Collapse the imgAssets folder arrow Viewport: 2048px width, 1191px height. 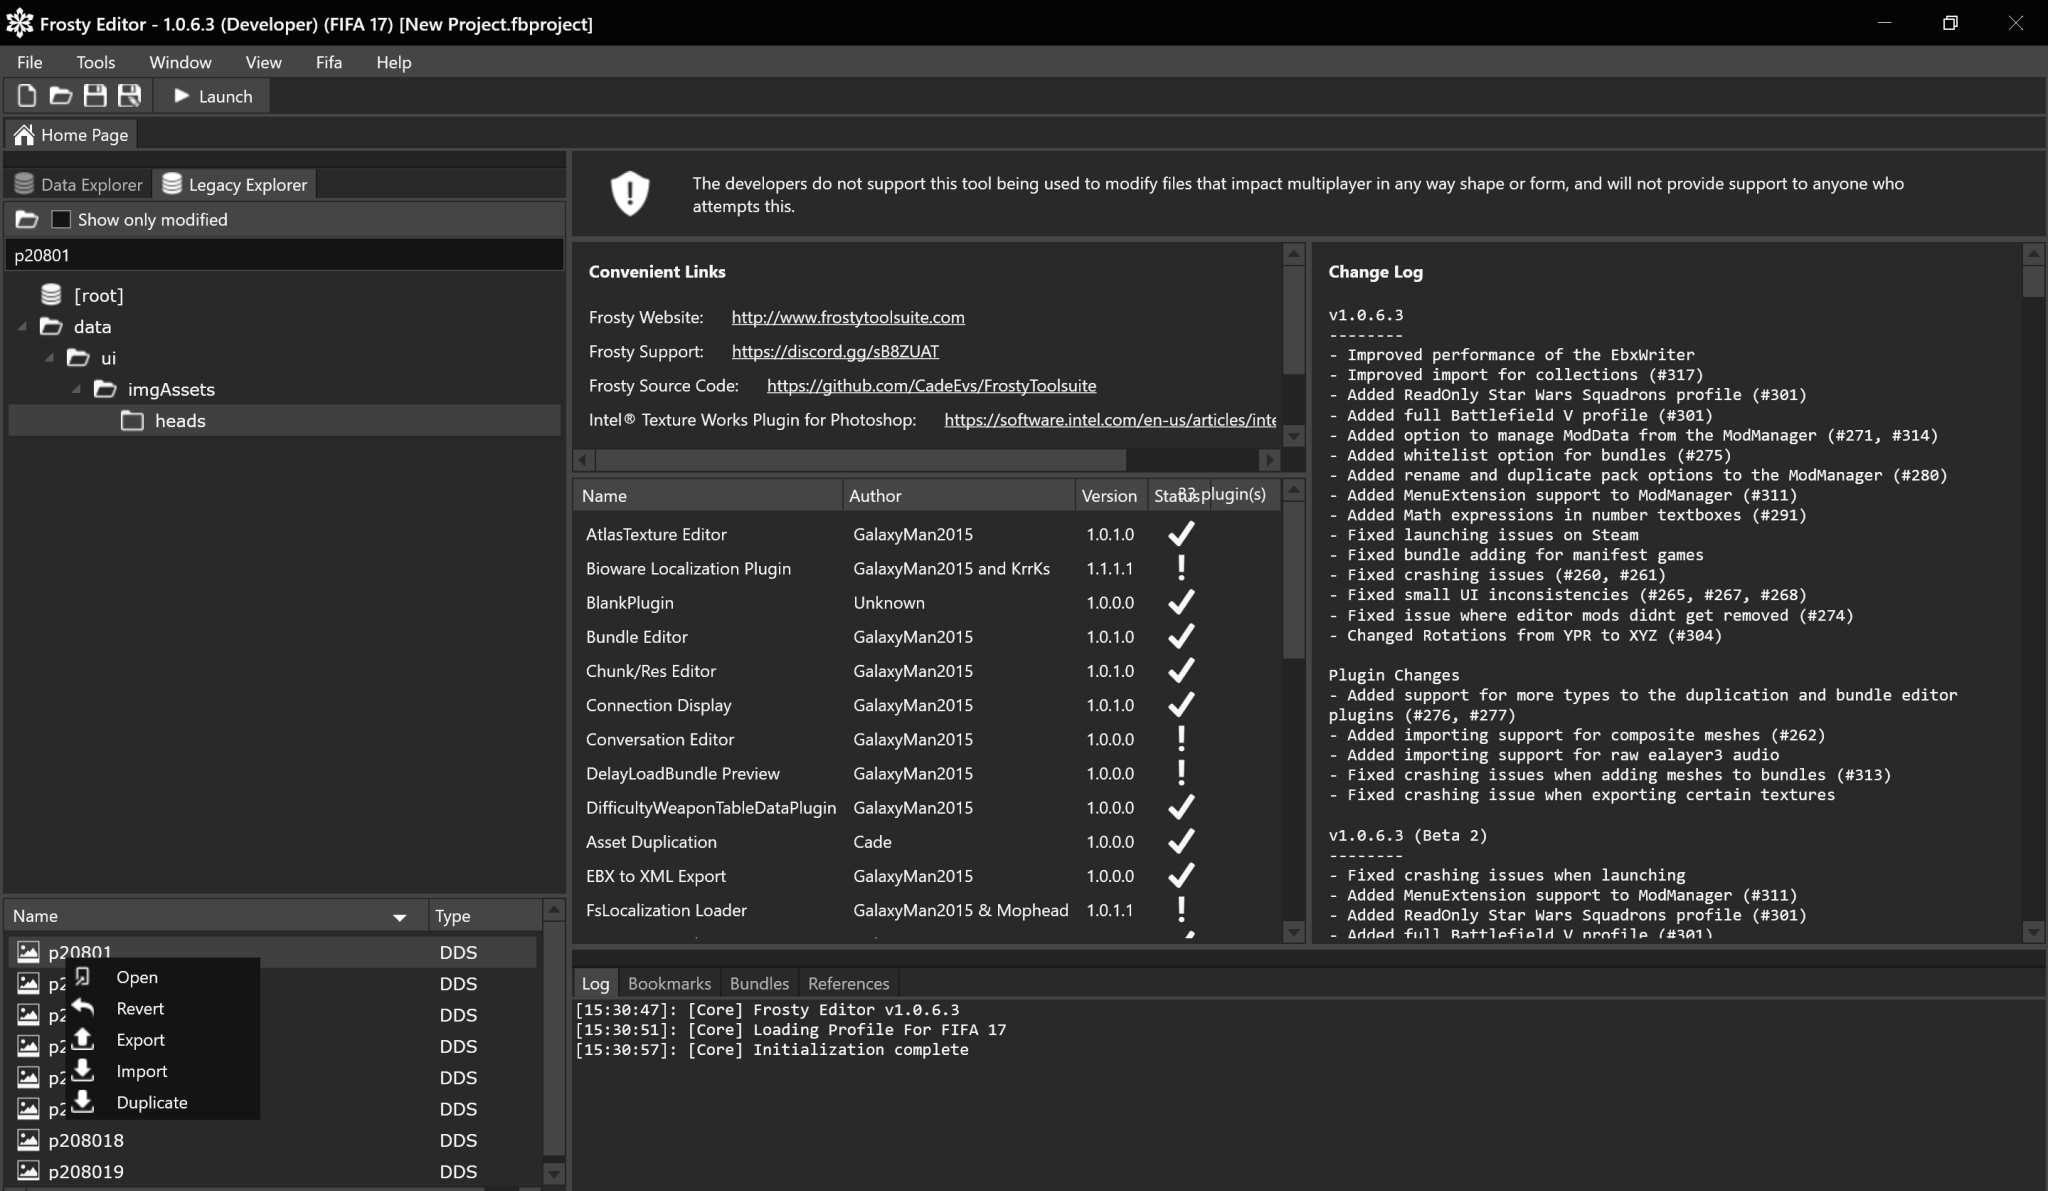pos(77,389)
